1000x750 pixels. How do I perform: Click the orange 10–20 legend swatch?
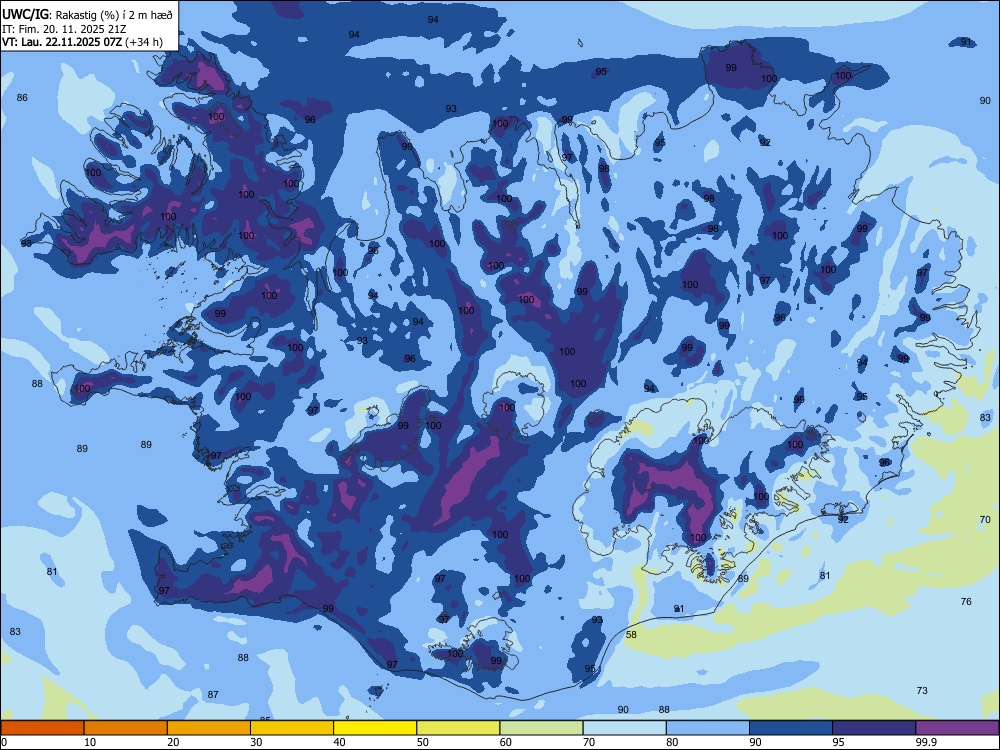click(x=126, y=728)
